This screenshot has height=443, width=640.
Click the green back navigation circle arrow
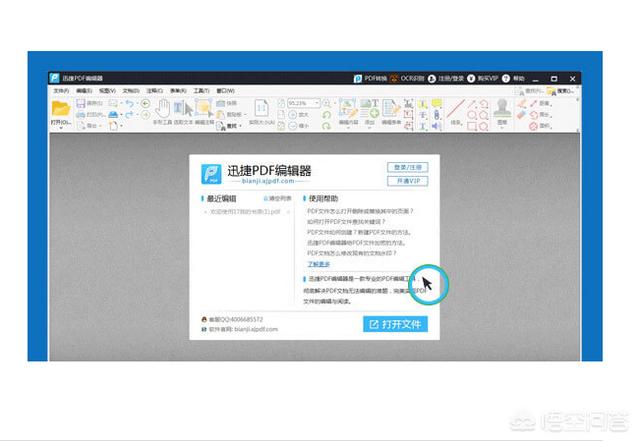(x=145, y=103)
